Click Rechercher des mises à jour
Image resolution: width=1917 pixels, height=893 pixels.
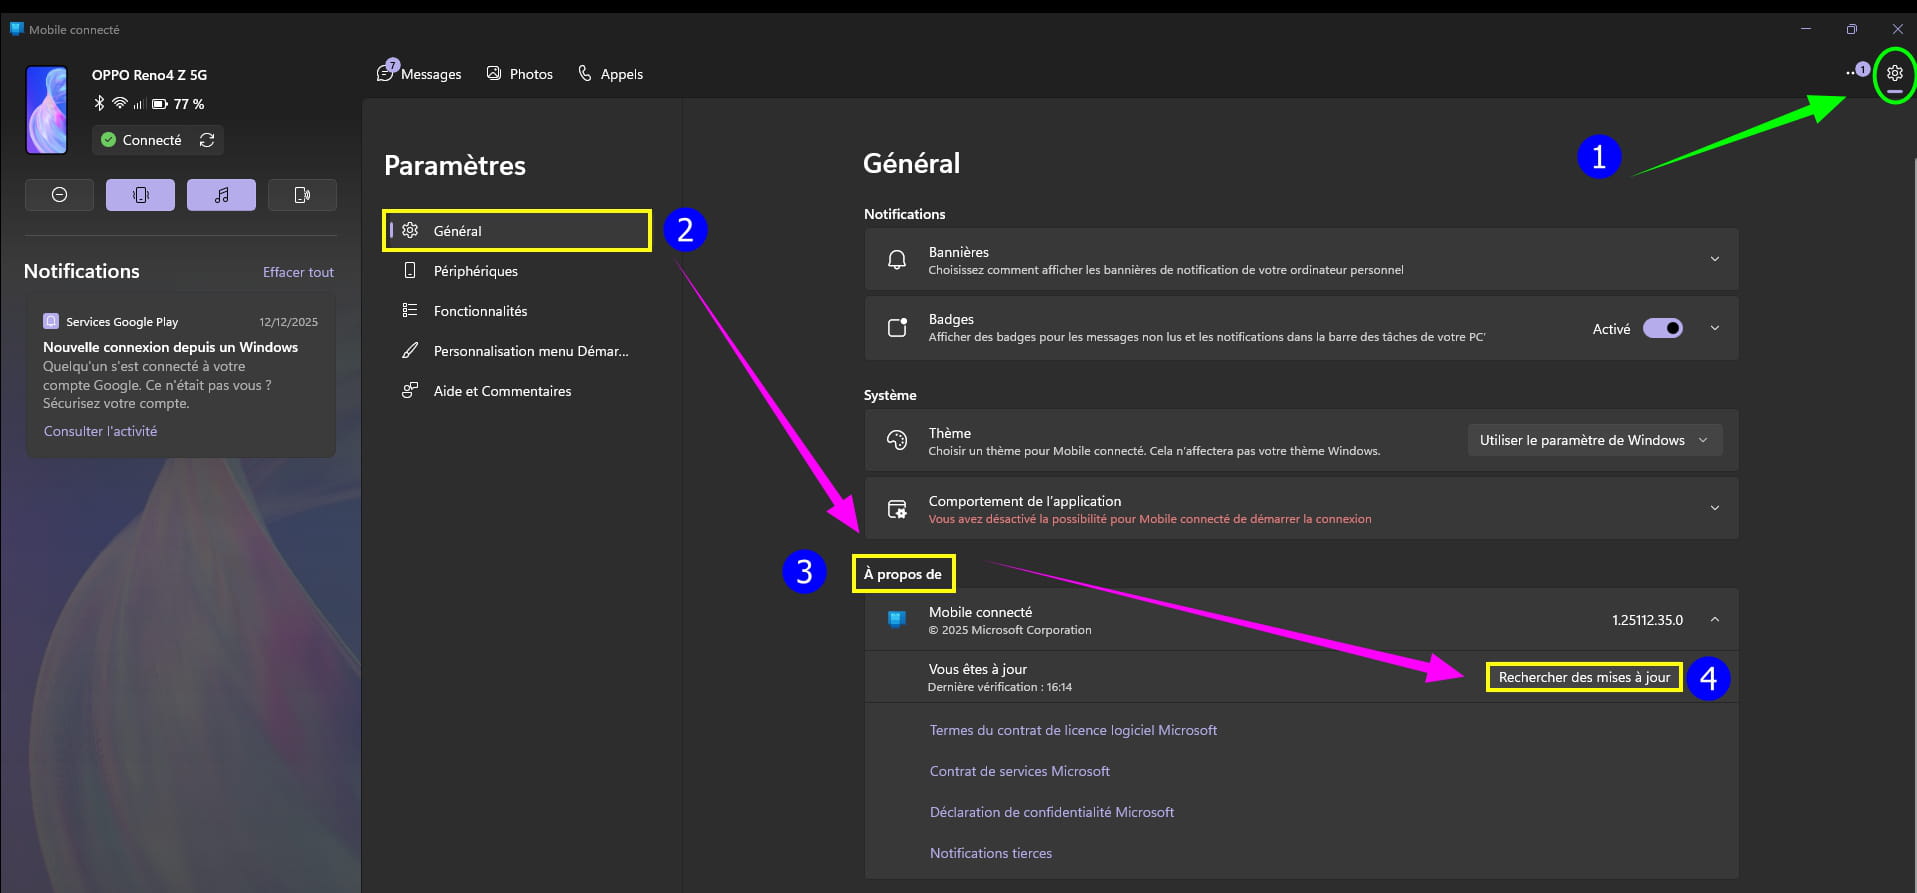(1583, 677)
